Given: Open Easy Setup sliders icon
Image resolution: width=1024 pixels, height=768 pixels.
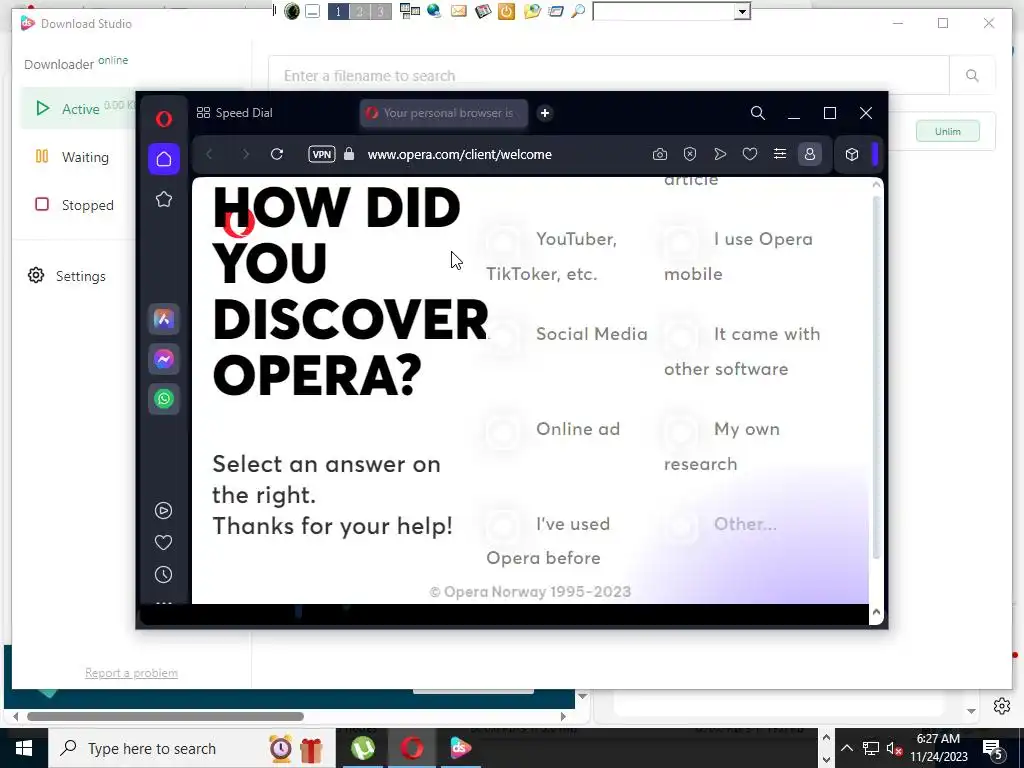Looking at the screenshot, I should pyautogui.click(x=780, y=154).
